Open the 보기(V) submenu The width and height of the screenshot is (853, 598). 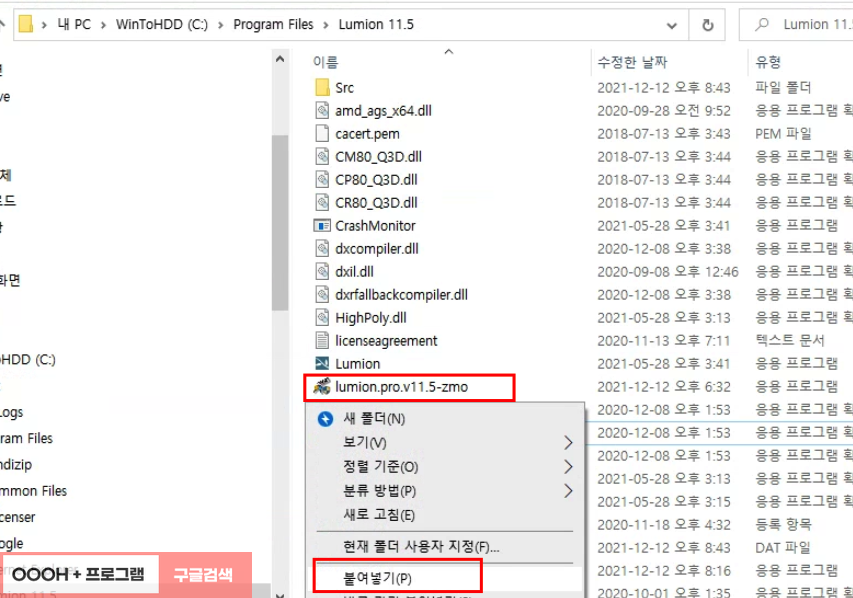pyautogui.click(x=364, y=442)
